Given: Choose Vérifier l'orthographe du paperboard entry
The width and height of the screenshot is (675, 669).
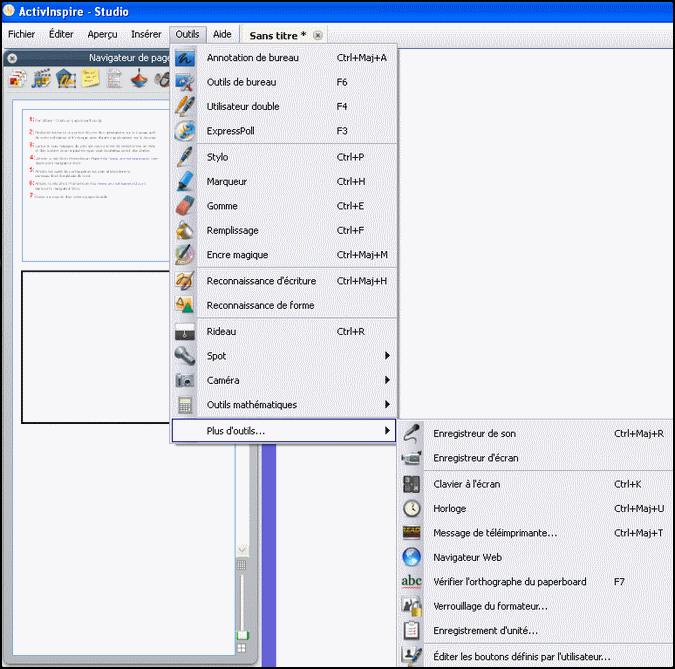Looking at the screenshot, I should click(536, 582).
